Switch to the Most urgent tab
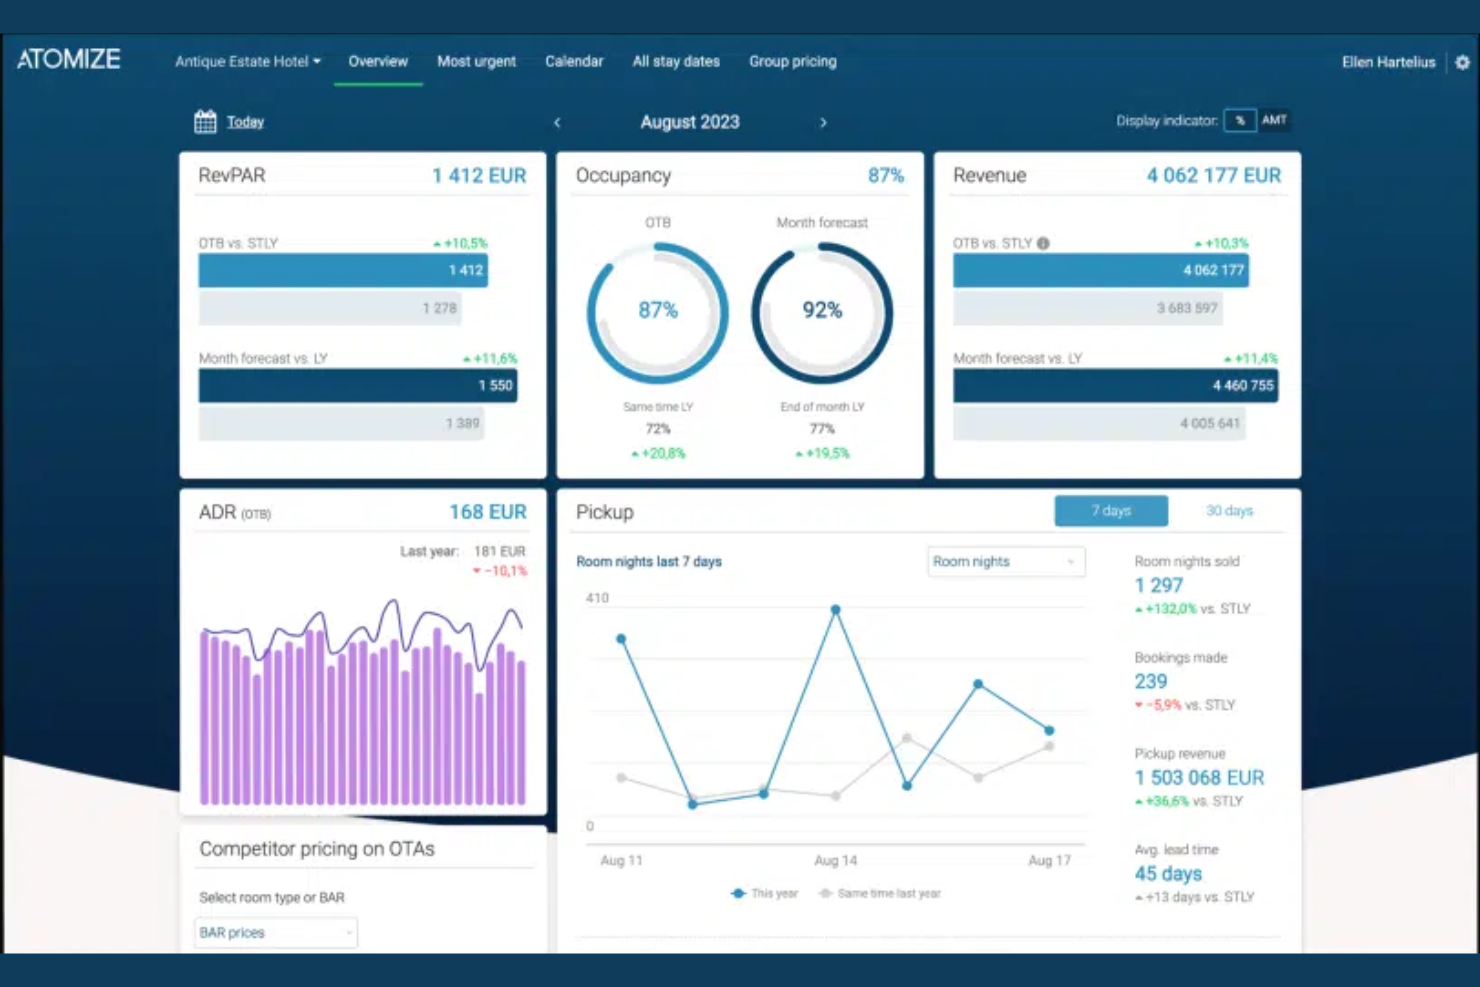1480x987 pixels. pyautogui.click(x=476, y=61)
